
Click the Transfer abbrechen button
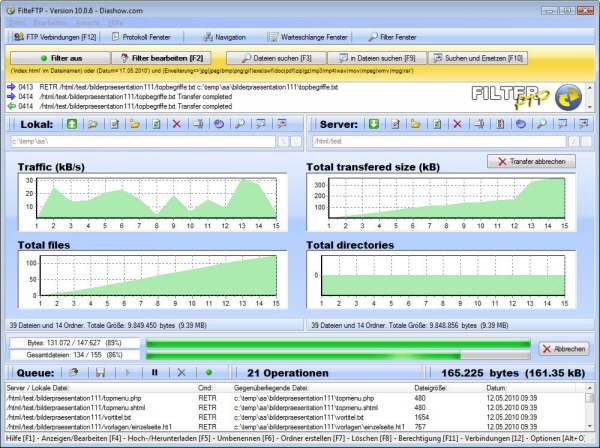531,161
